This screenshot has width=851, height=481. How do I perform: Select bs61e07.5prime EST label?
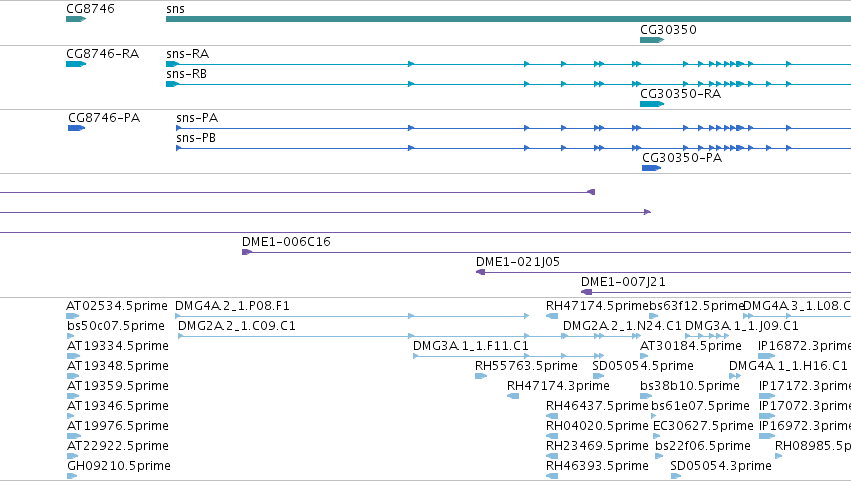click(700, 406)
